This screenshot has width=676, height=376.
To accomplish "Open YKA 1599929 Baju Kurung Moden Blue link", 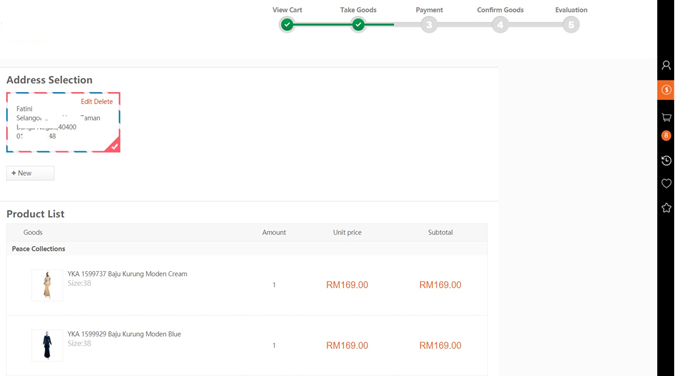I will (x=124, y=334).
